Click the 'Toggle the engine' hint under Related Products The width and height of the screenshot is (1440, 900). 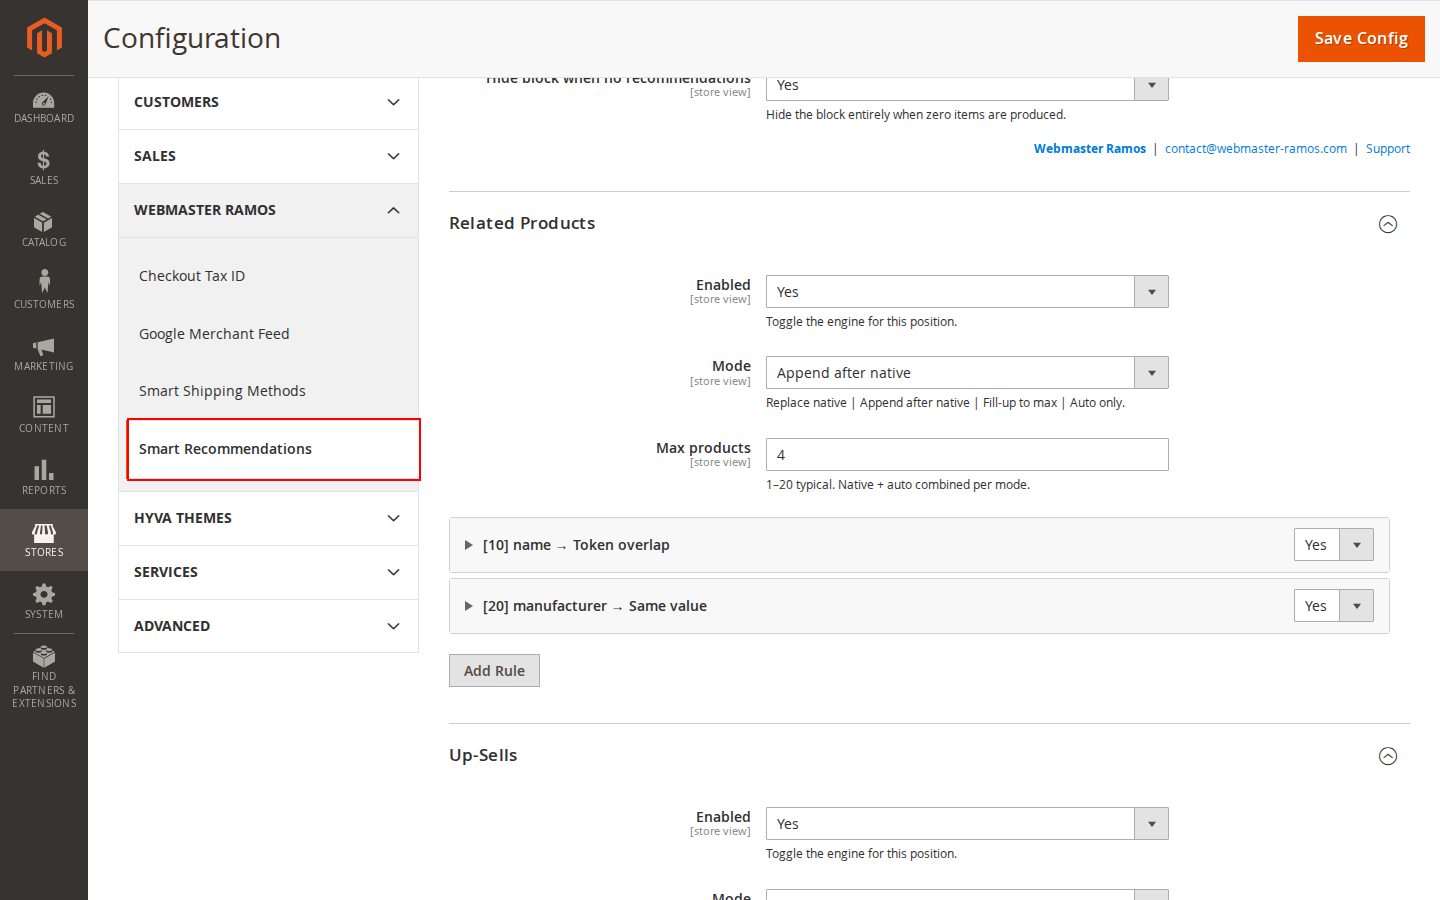(861, 322)
